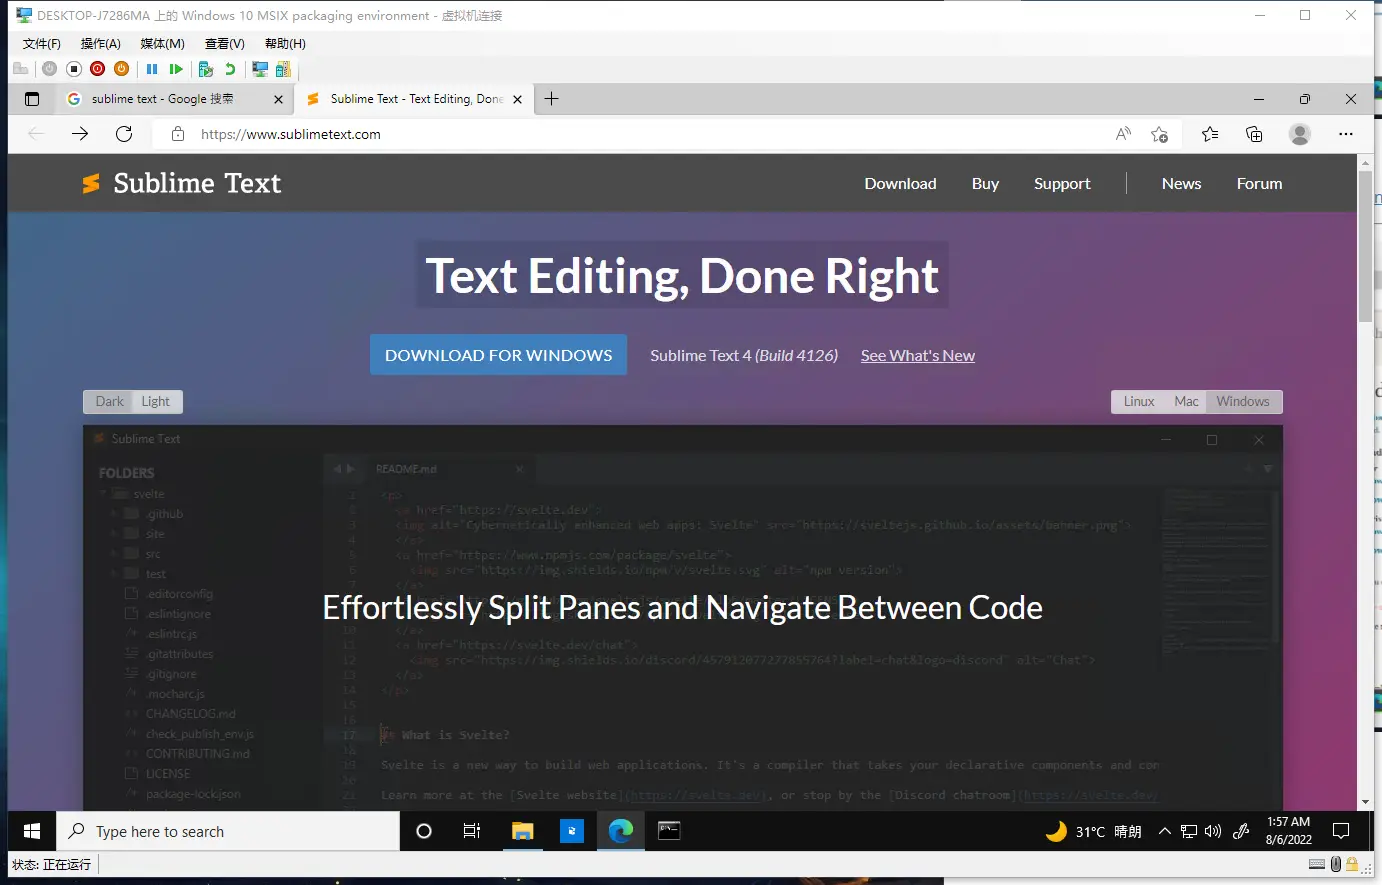Click the Download for Windows button

(x=498, y=355)
